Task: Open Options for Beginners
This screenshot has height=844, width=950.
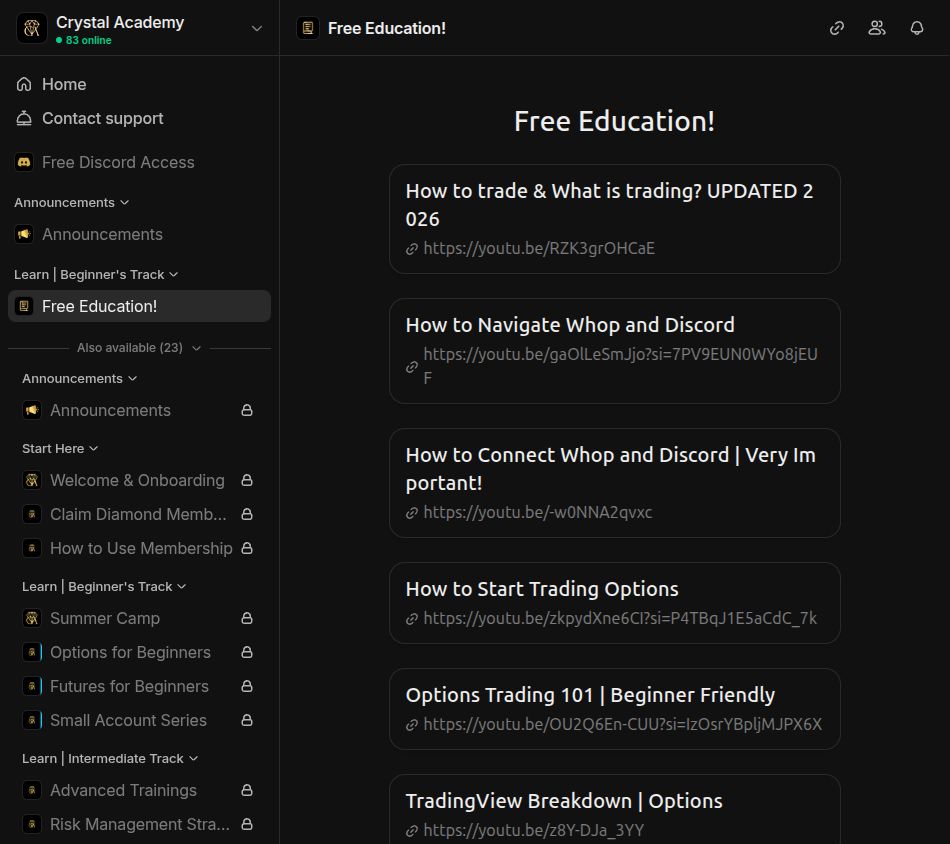Action: coord(139,653)
